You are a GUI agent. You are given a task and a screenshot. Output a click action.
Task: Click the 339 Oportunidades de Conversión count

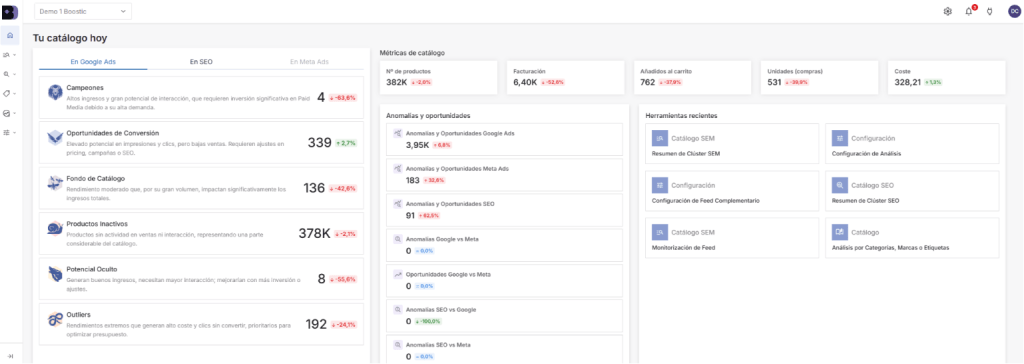coord(319,142)
